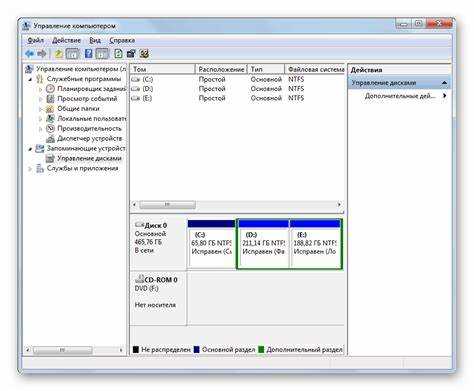Select Службы и приложения node

tap(82, 168)
